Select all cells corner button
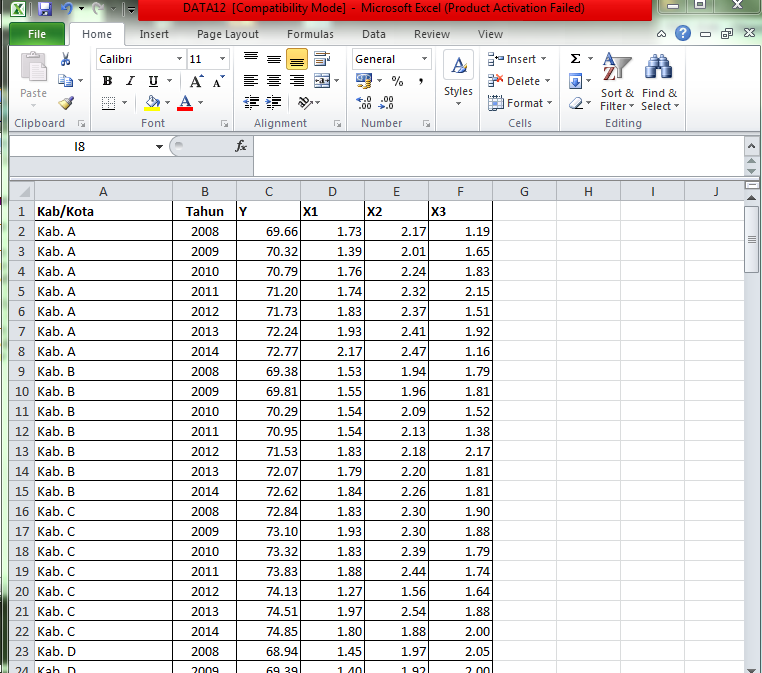The image size is (762, 673). 22,191
